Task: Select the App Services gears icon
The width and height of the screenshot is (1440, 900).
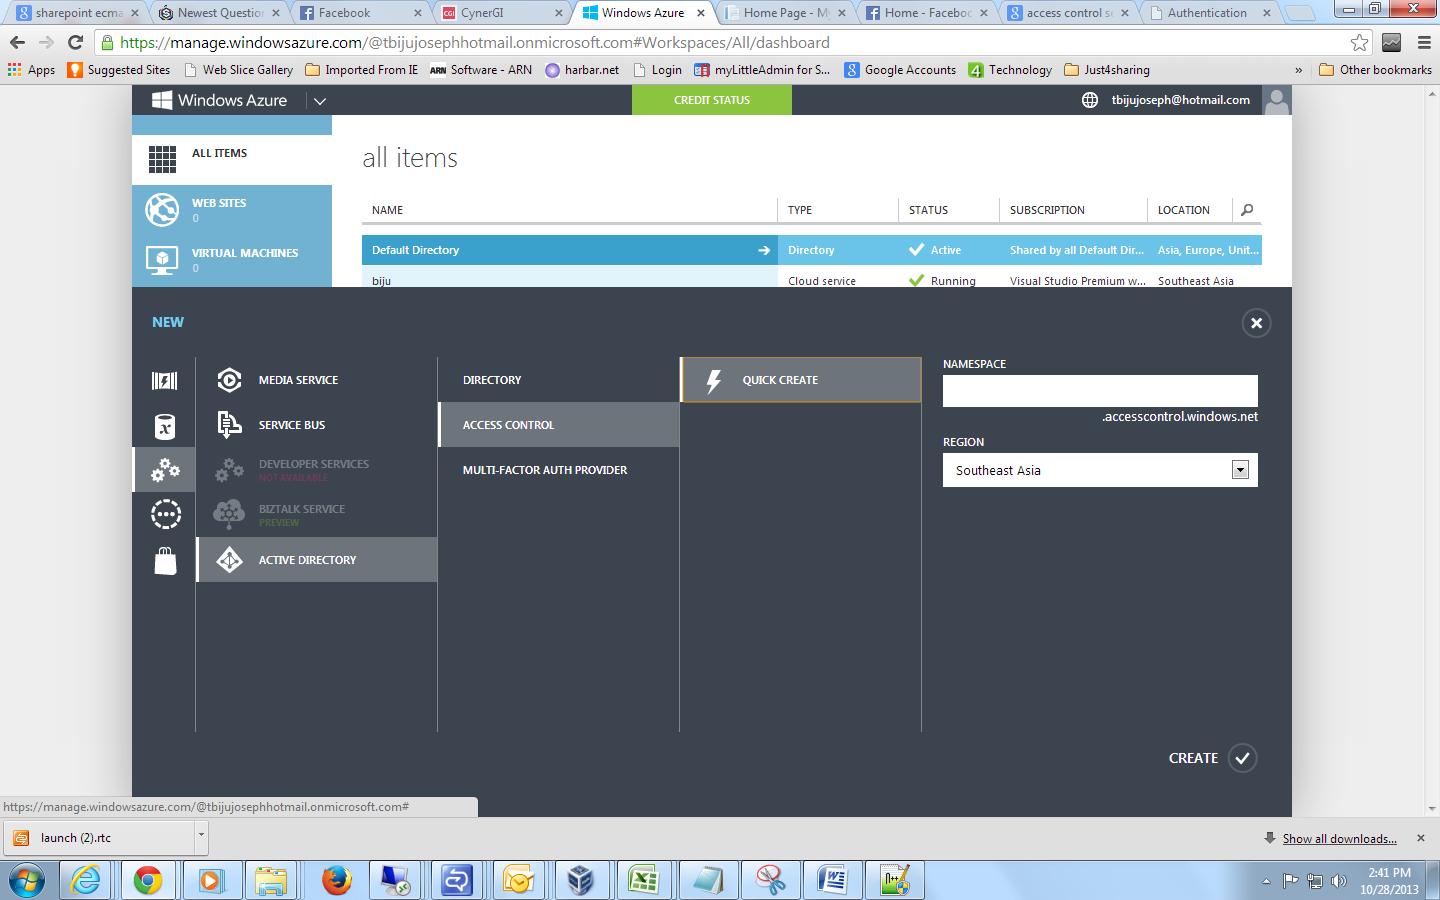Action: pyautogui.click(x=165, y=470)
